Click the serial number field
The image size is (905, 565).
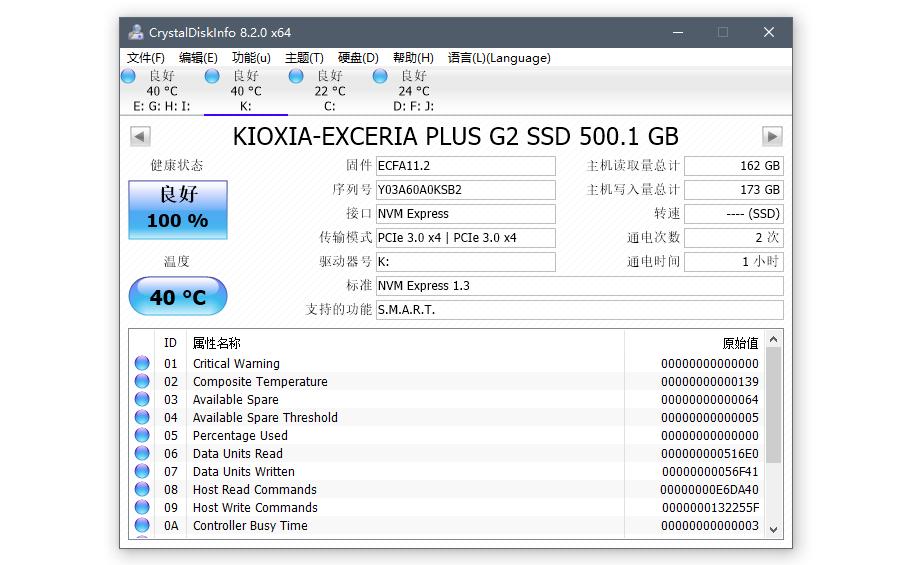pyautogui.click(x=465, y=190)
